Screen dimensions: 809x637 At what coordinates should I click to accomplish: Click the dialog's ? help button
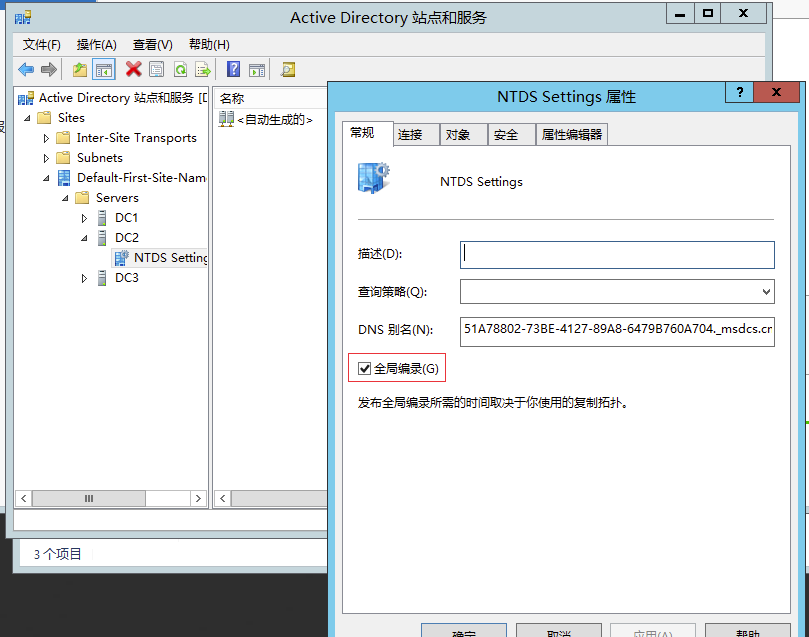point(739,92)
